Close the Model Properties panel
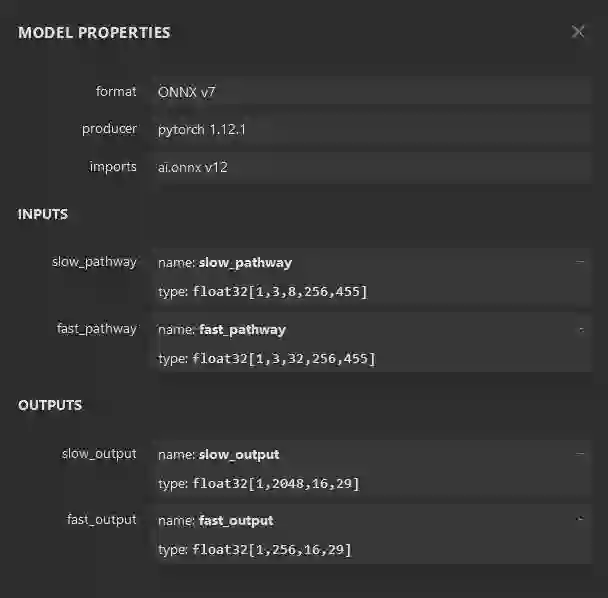The image size is (608, 598). click(x=578, y=32)
